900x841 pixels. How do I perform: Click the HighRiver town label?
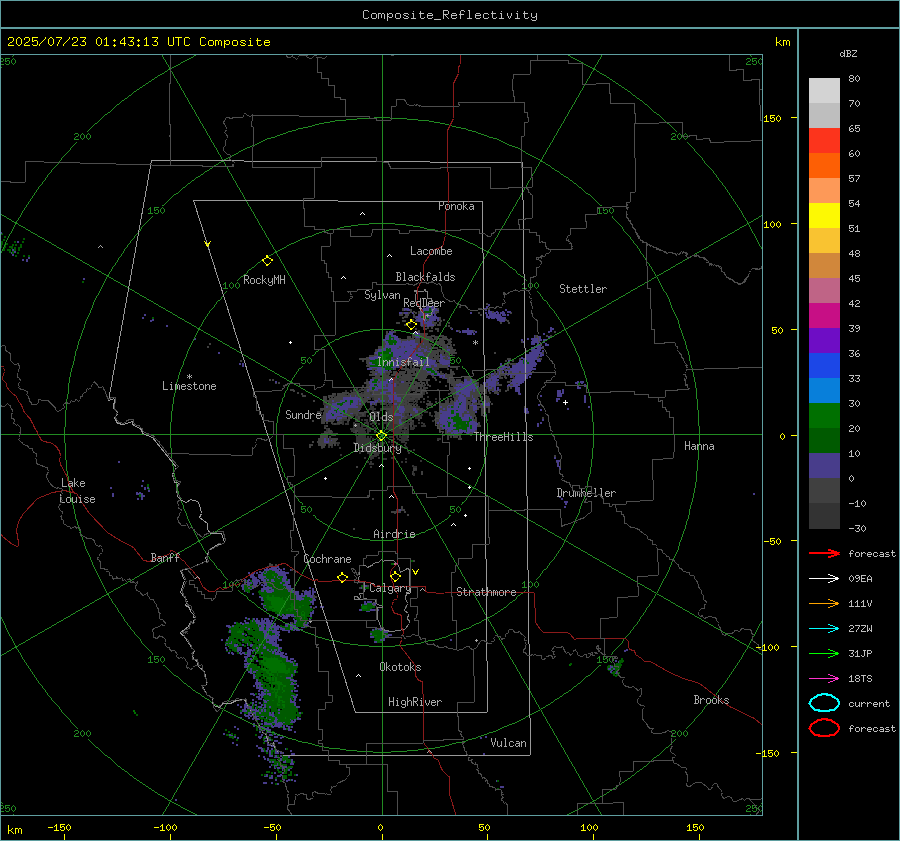click(415, 702)
